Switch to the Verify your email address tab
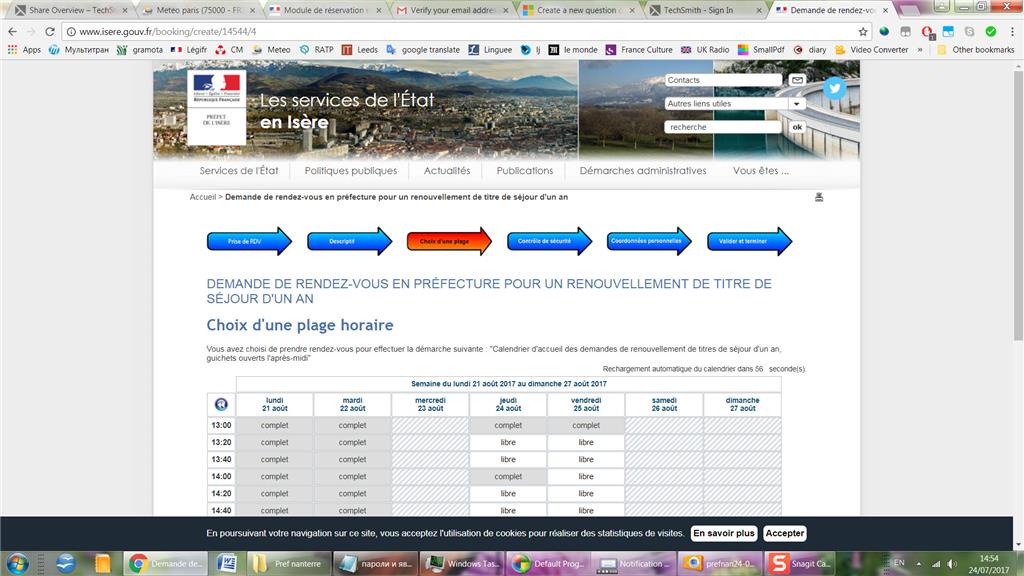The height and width of the screenshot is (576, 1024). (451, 10)
